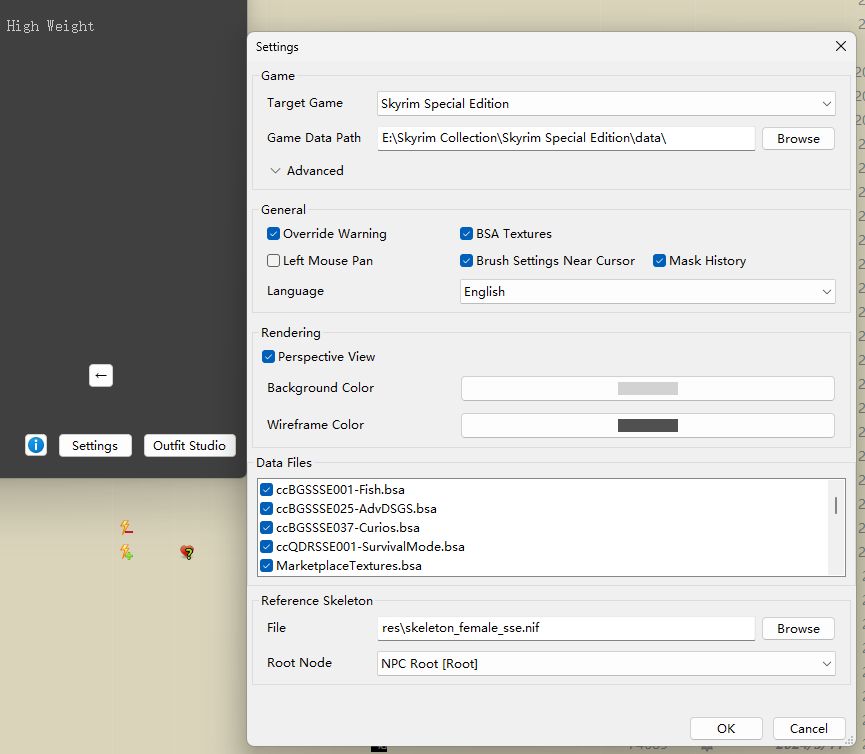The image size is (865, 754).
Task: Click Browse next to Game Data Path
Action: (797, 139)
